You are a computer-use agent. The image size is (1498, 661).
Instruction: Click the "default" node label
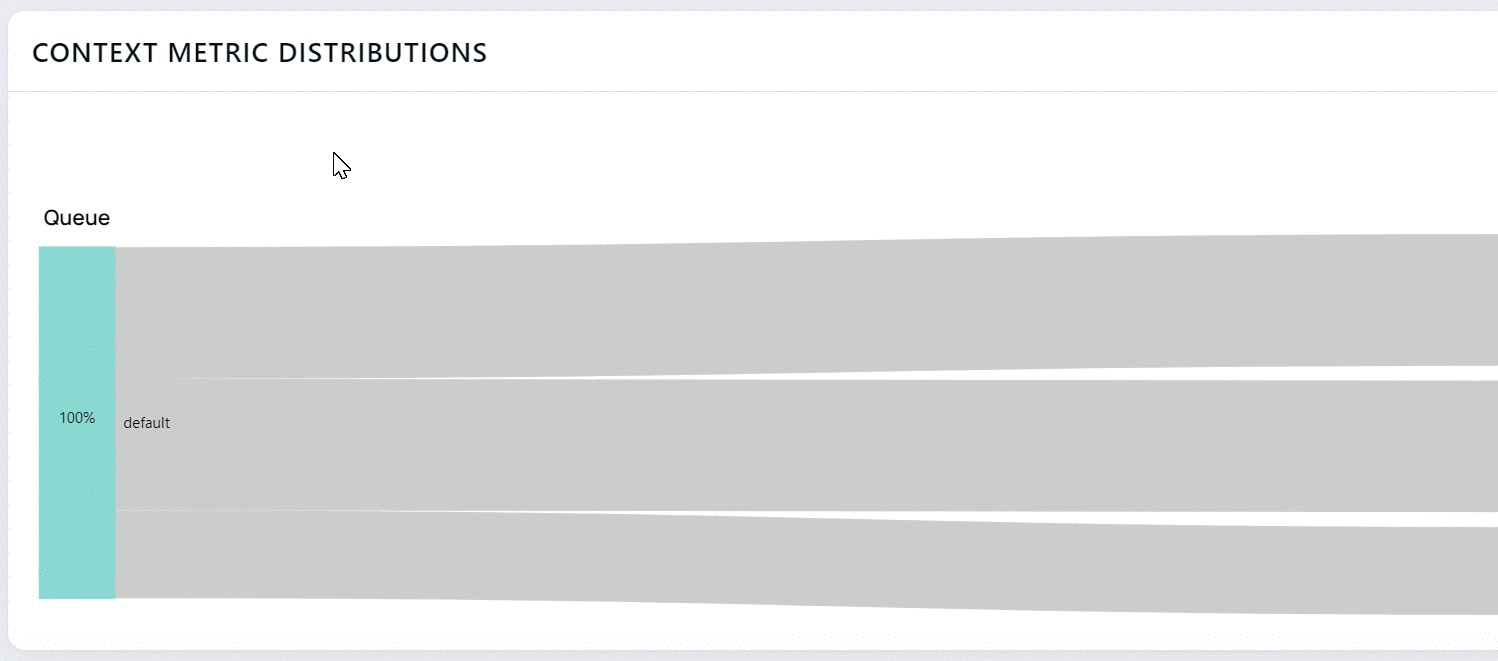coord(146,423)
